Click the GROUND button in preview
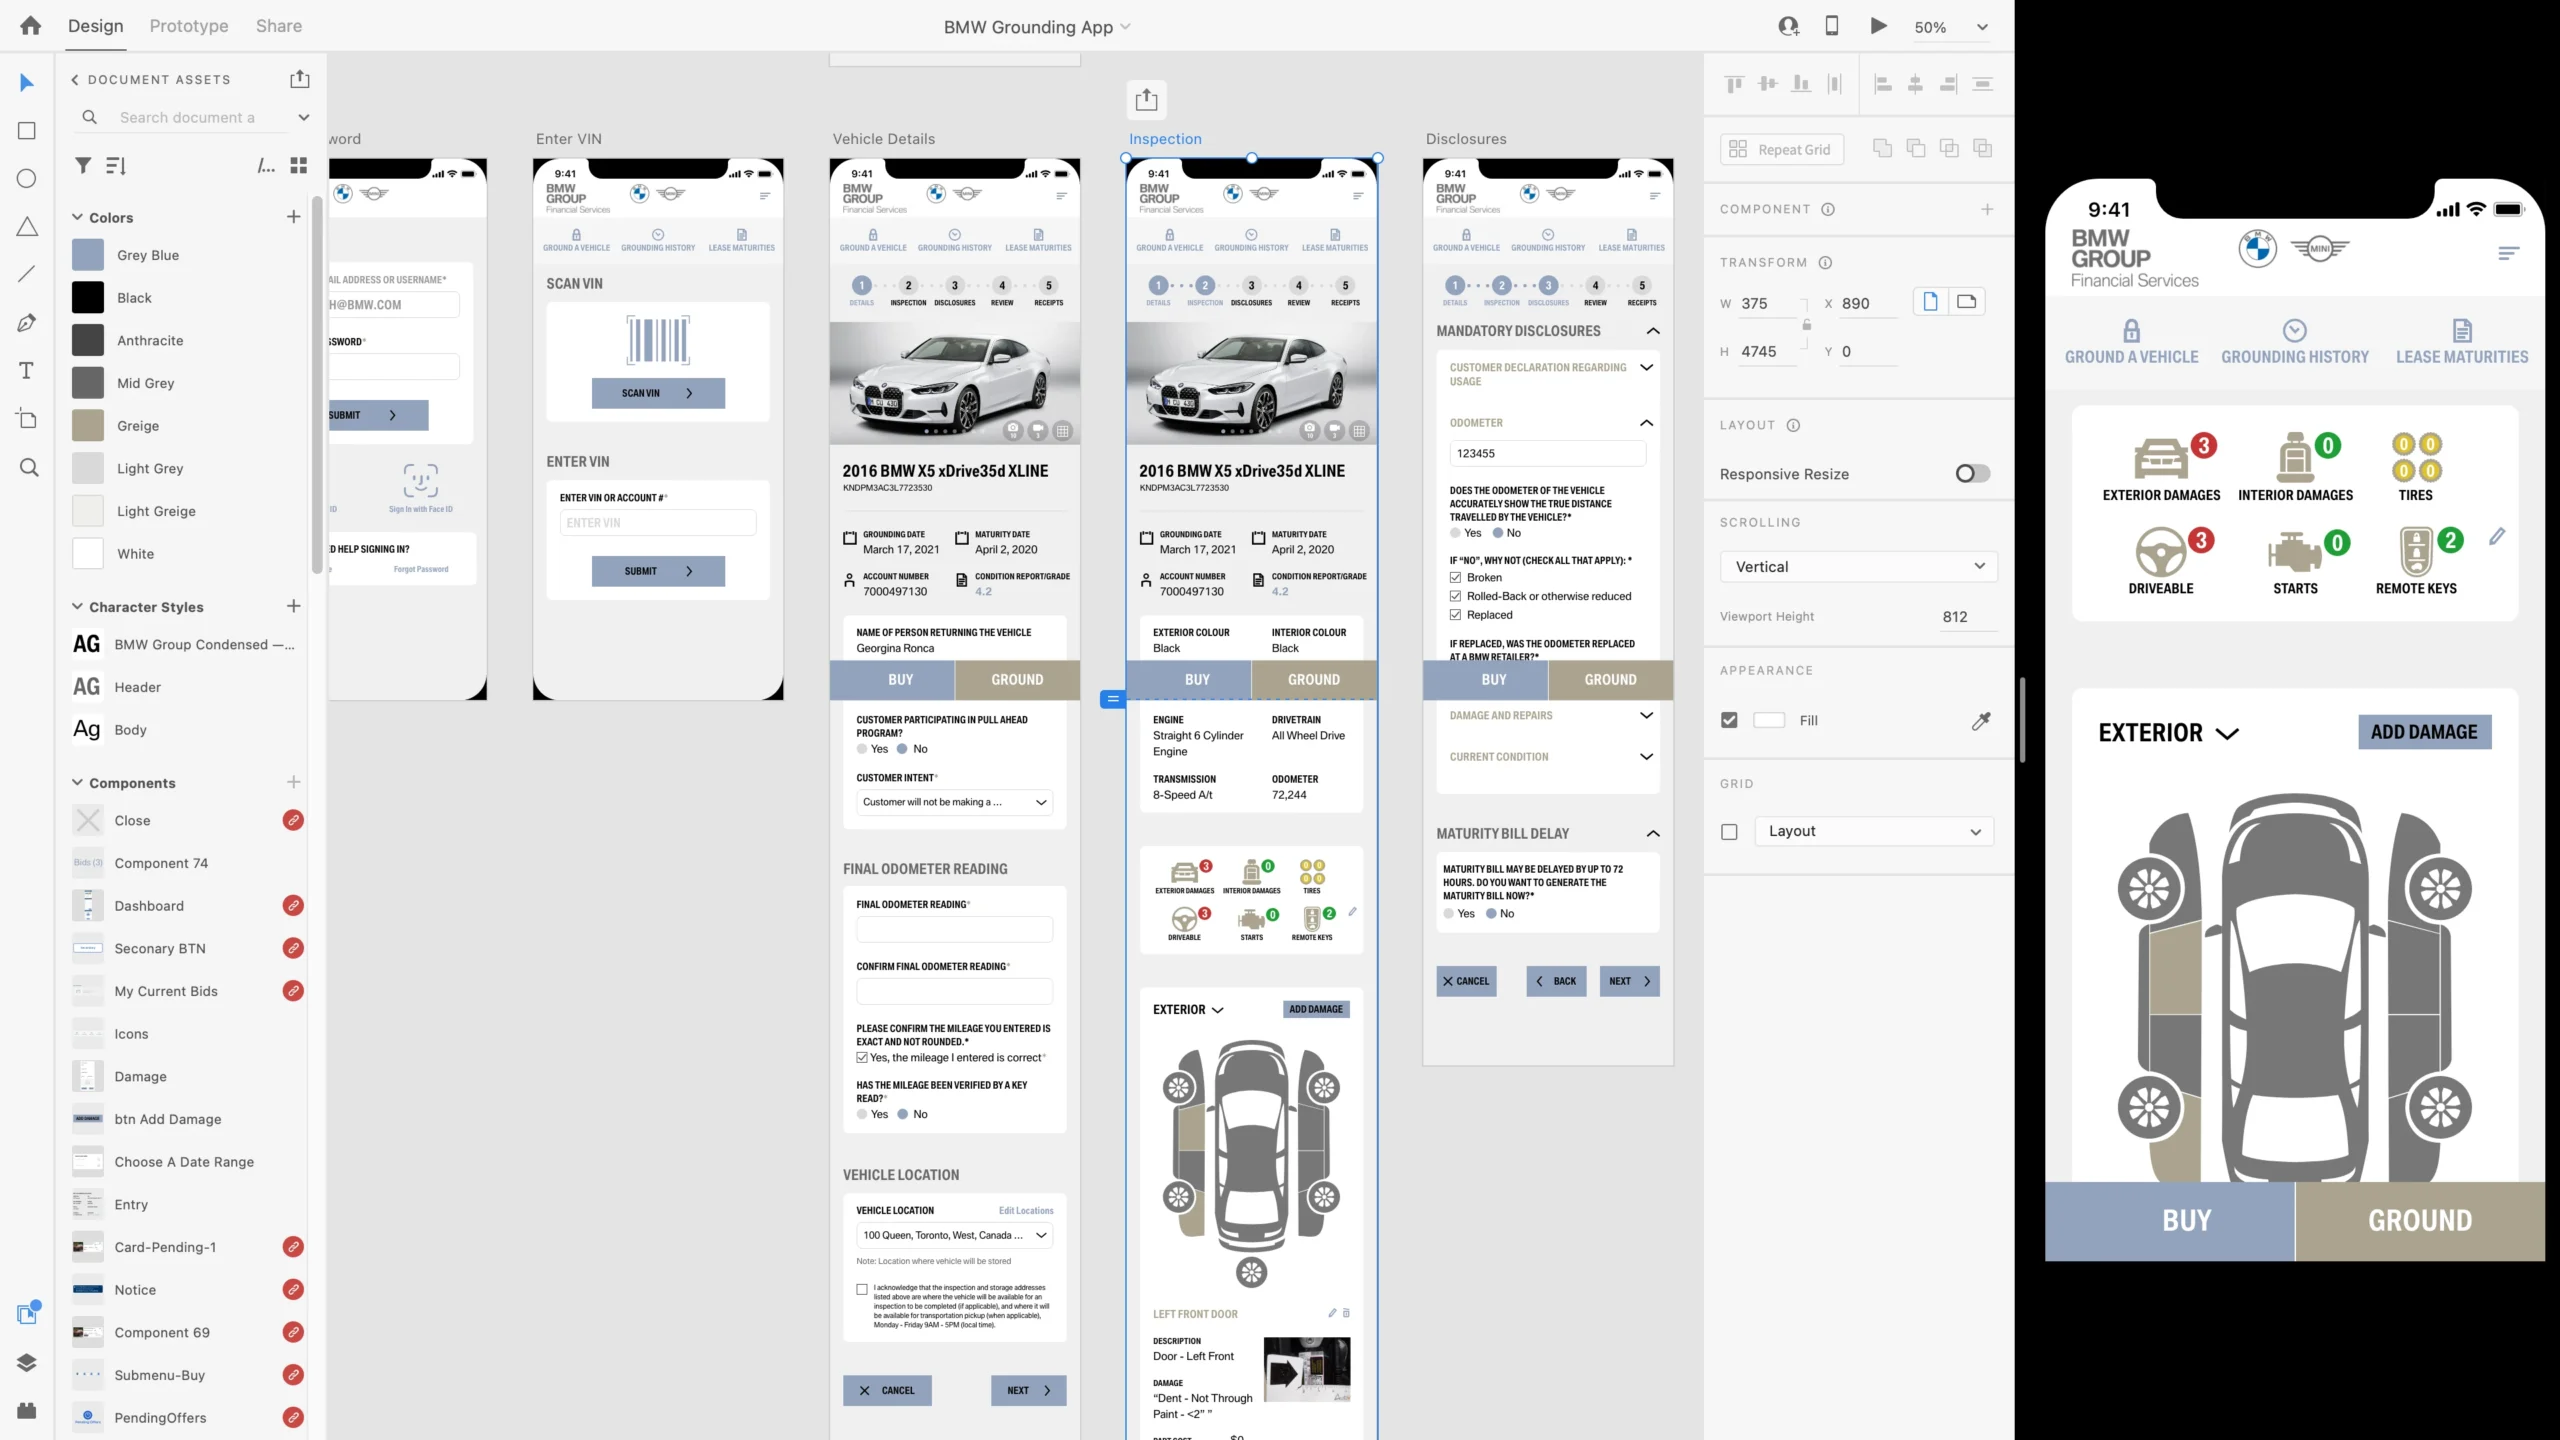The height and width of the screenshot is (1440, 2560). (x=2420, y=1221)
